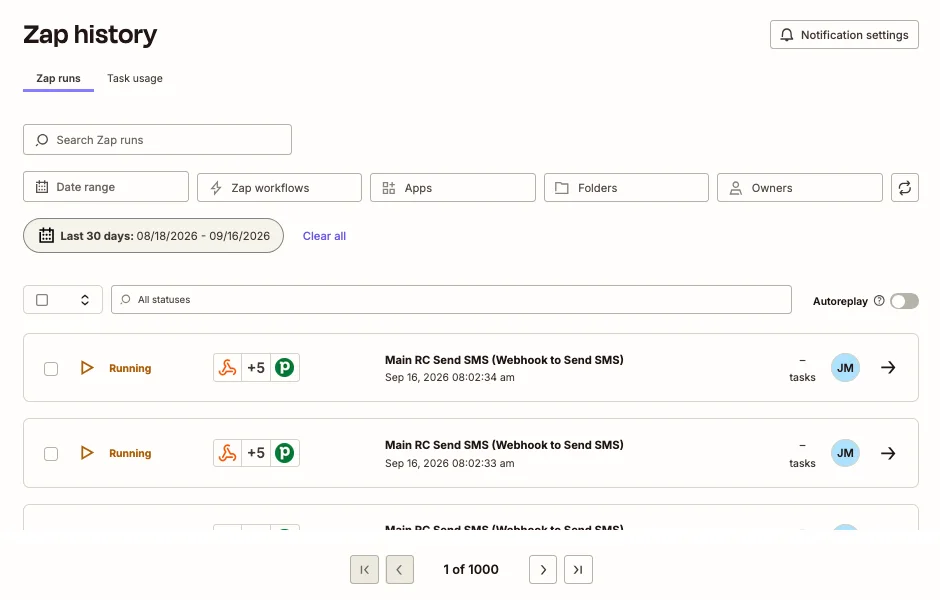Go to the last page
This screenshot has height=600, width=940.
(579, 569)
